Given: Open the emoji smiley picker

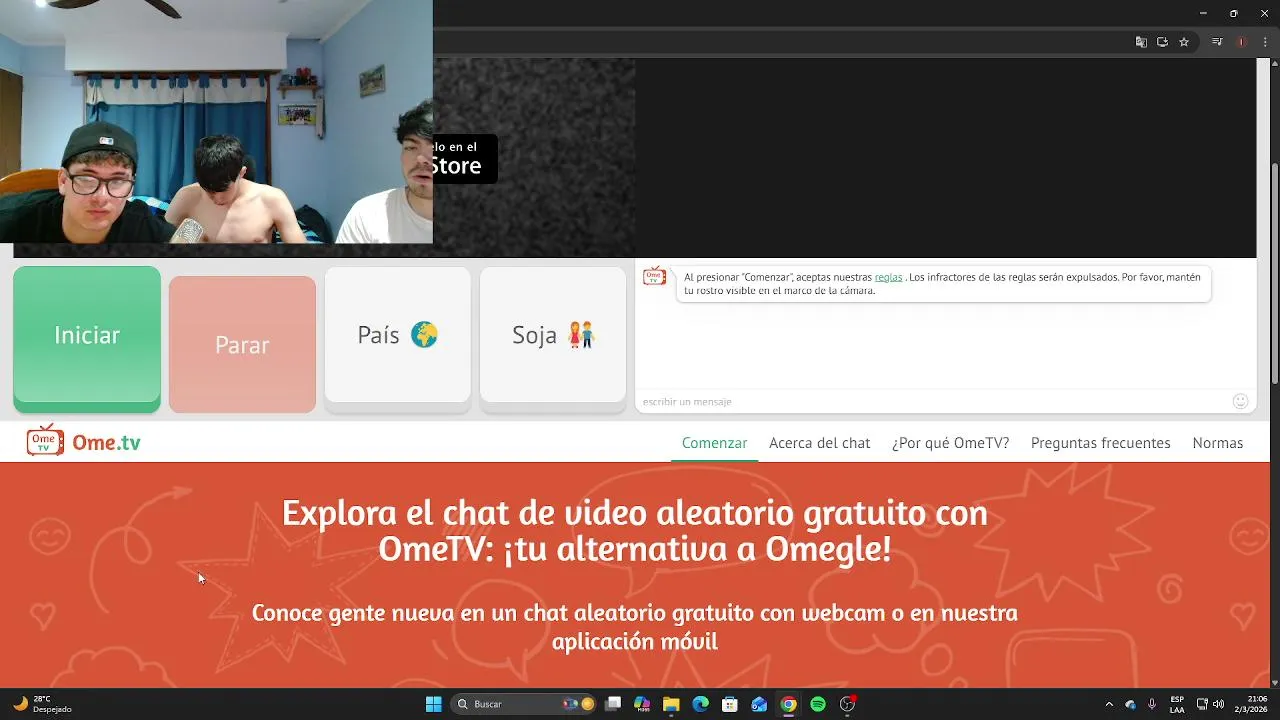Looking at the screenshot, I should coord(1240,401).
